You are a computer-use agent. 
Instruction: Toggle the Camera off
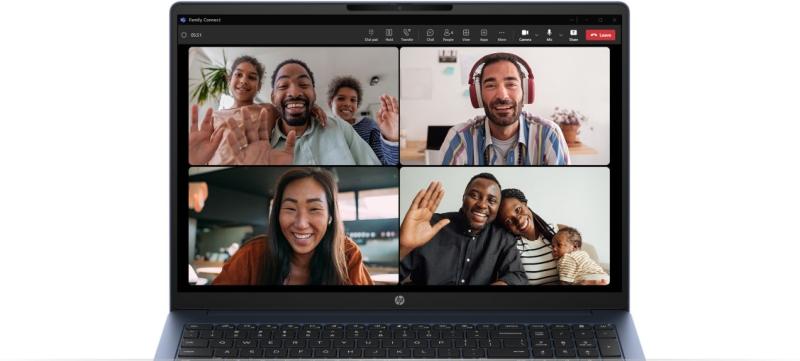tap(525, 35)
